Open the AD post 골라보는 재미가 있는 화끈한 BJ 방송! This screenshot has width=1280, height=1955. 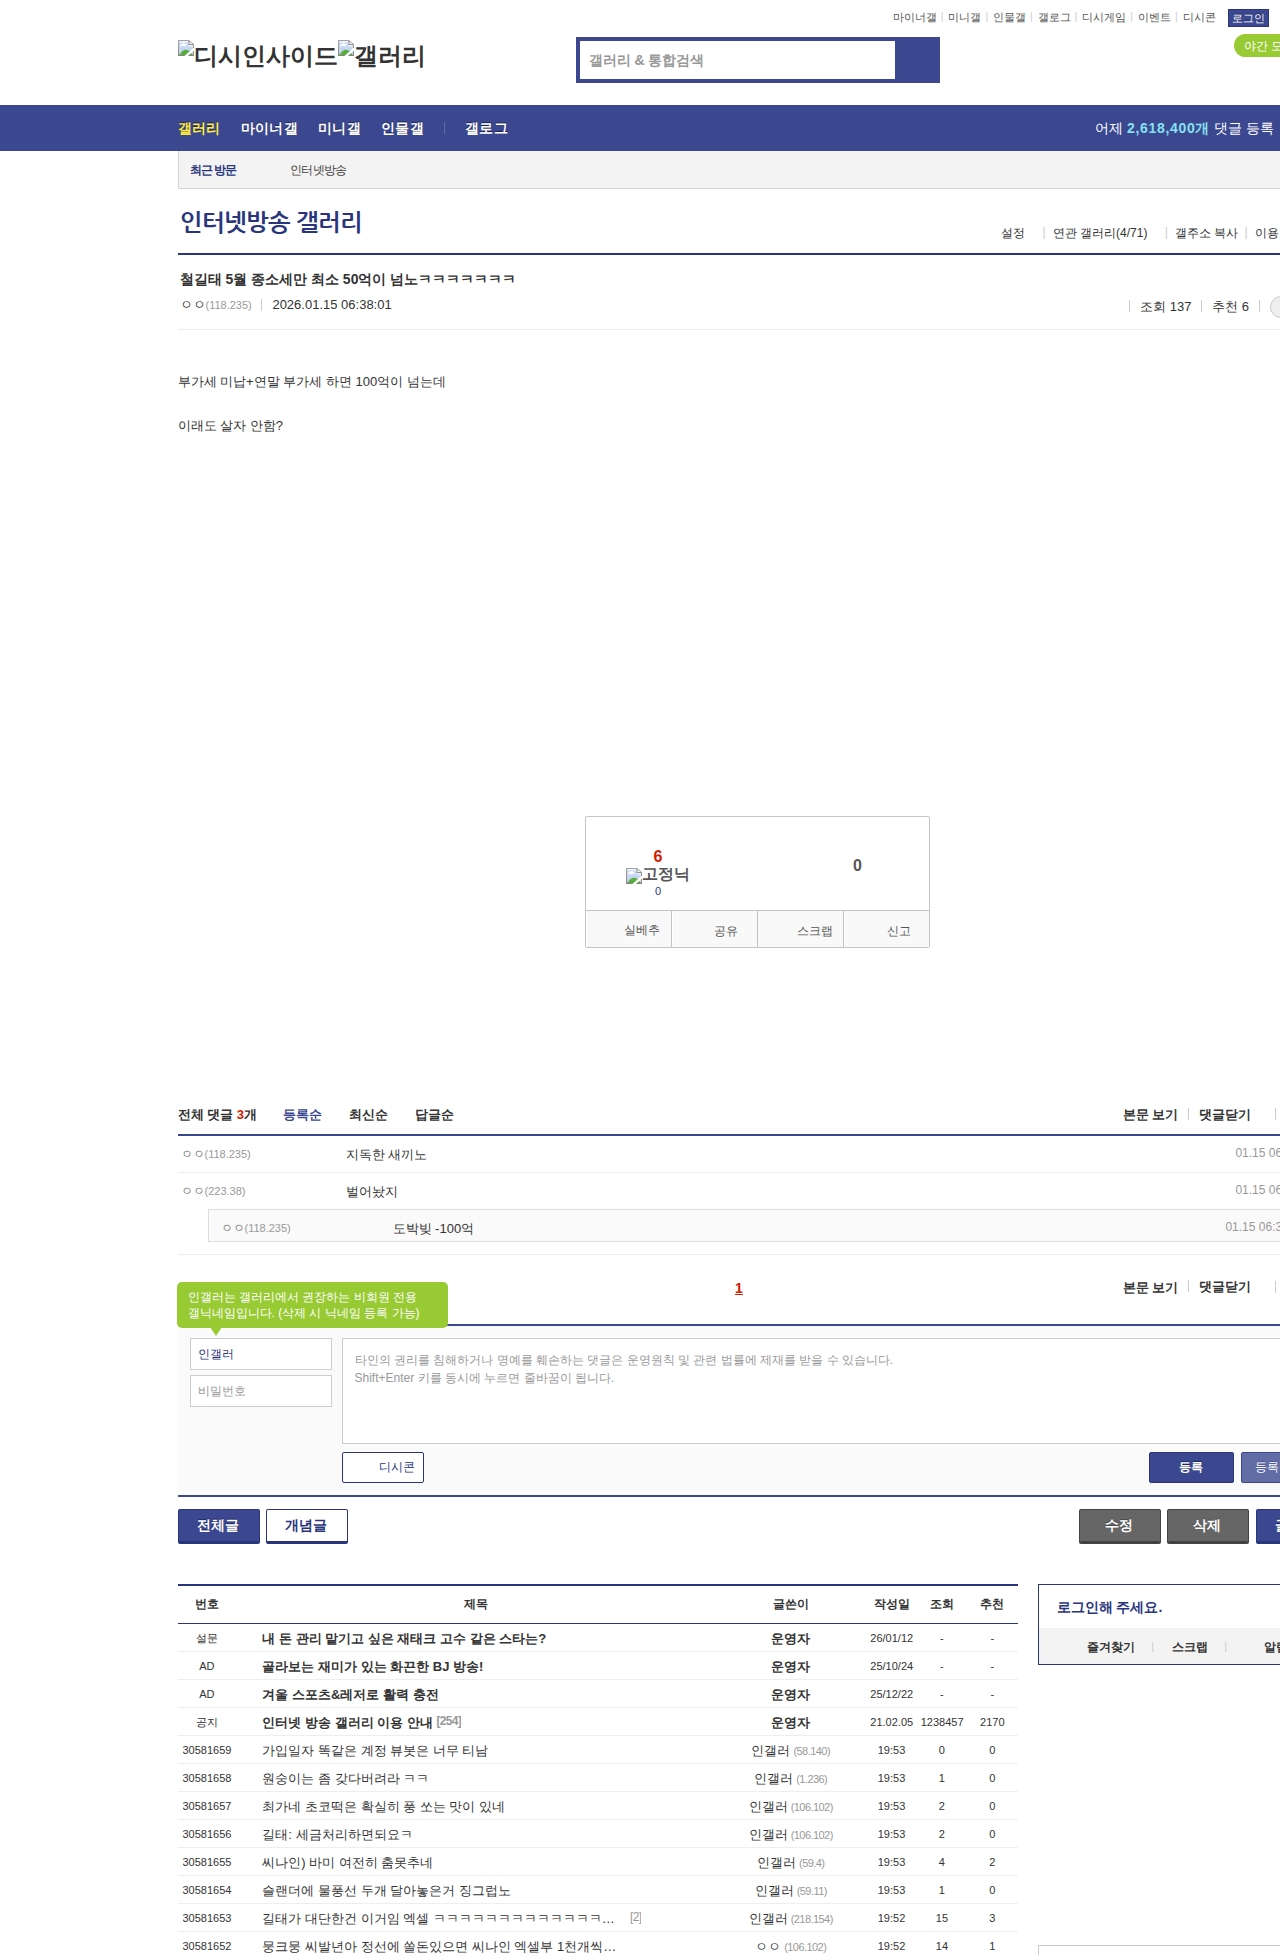pos(373,1667)
